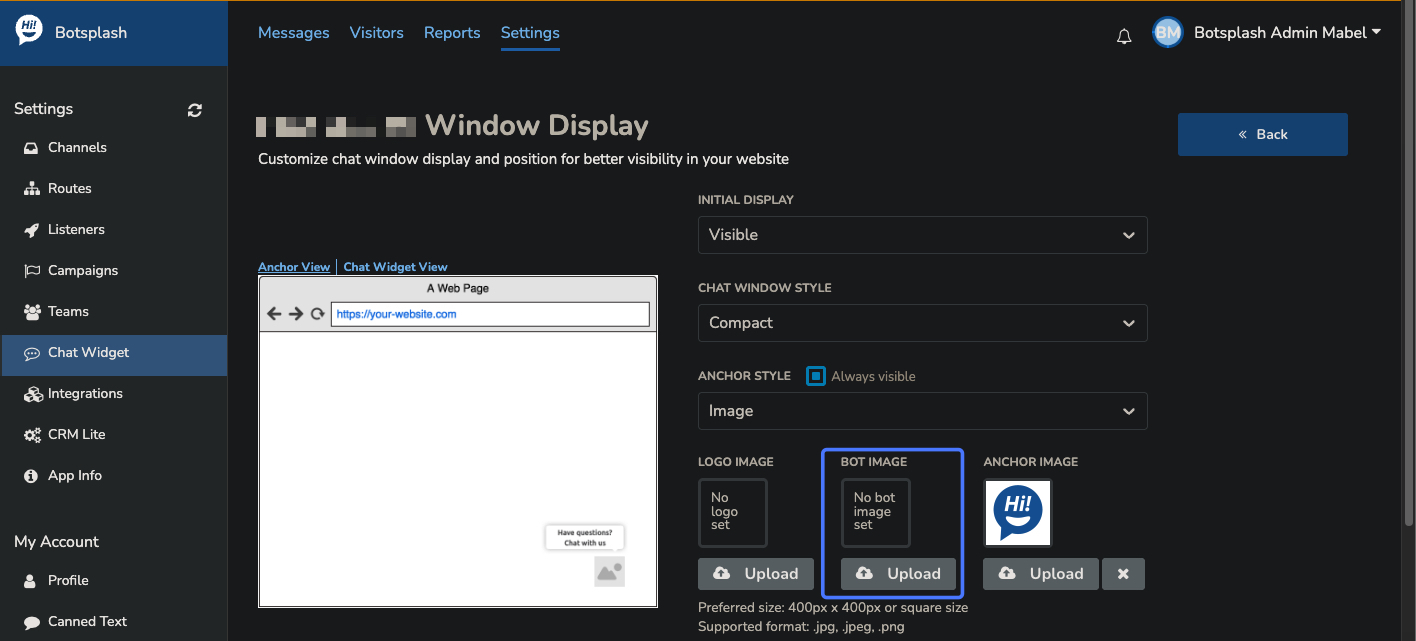This screenshot has width=1416, height=641.
Task: Select the Chat Widget View tab
Action: coord(395,267)
